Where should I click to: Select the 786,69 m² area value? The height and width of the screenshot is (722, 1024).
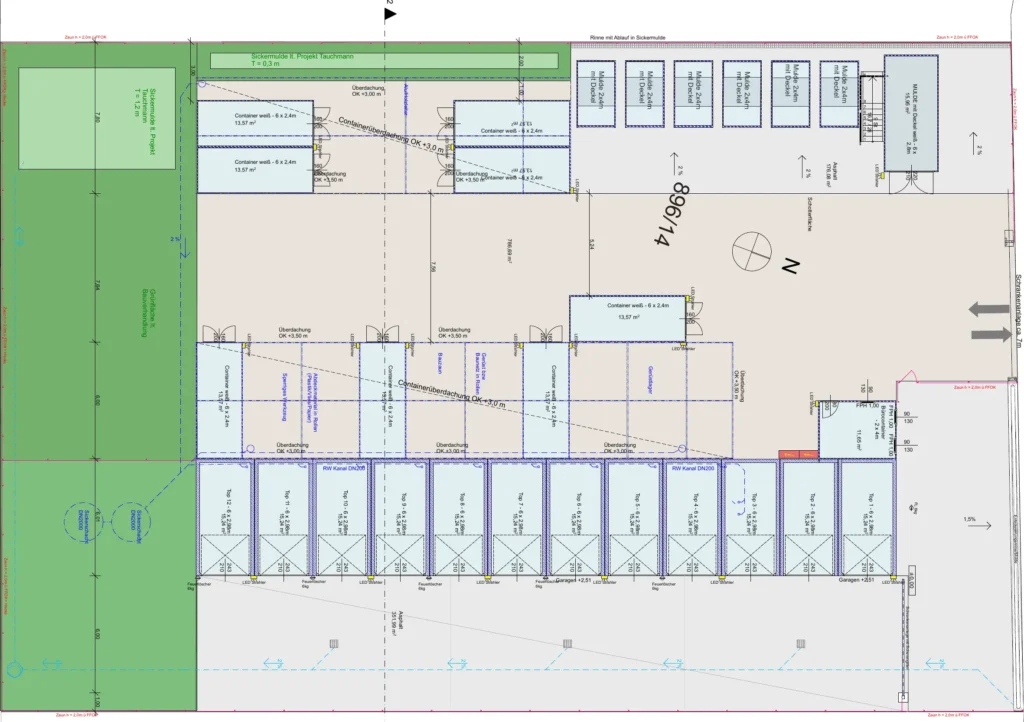509,251
